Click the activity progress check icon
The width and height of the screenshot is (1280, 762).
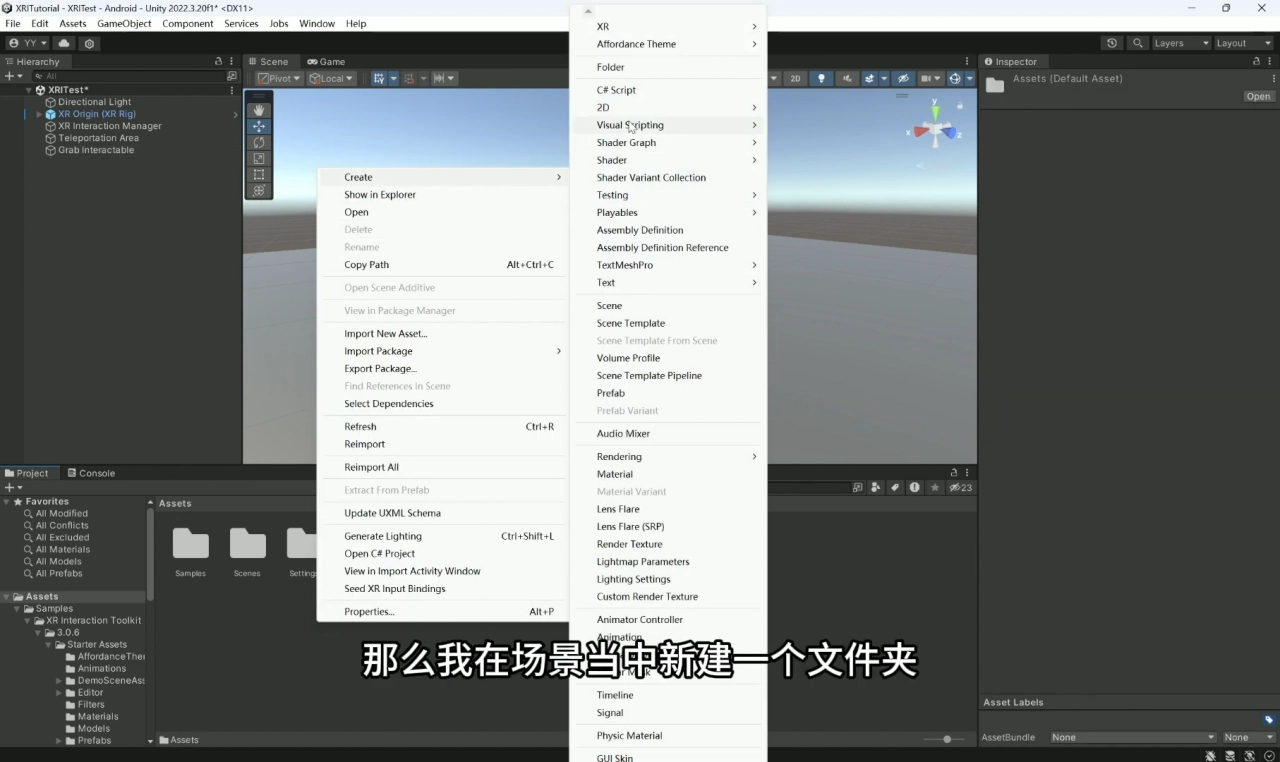pyautogui.click(x=1269, y=755)
